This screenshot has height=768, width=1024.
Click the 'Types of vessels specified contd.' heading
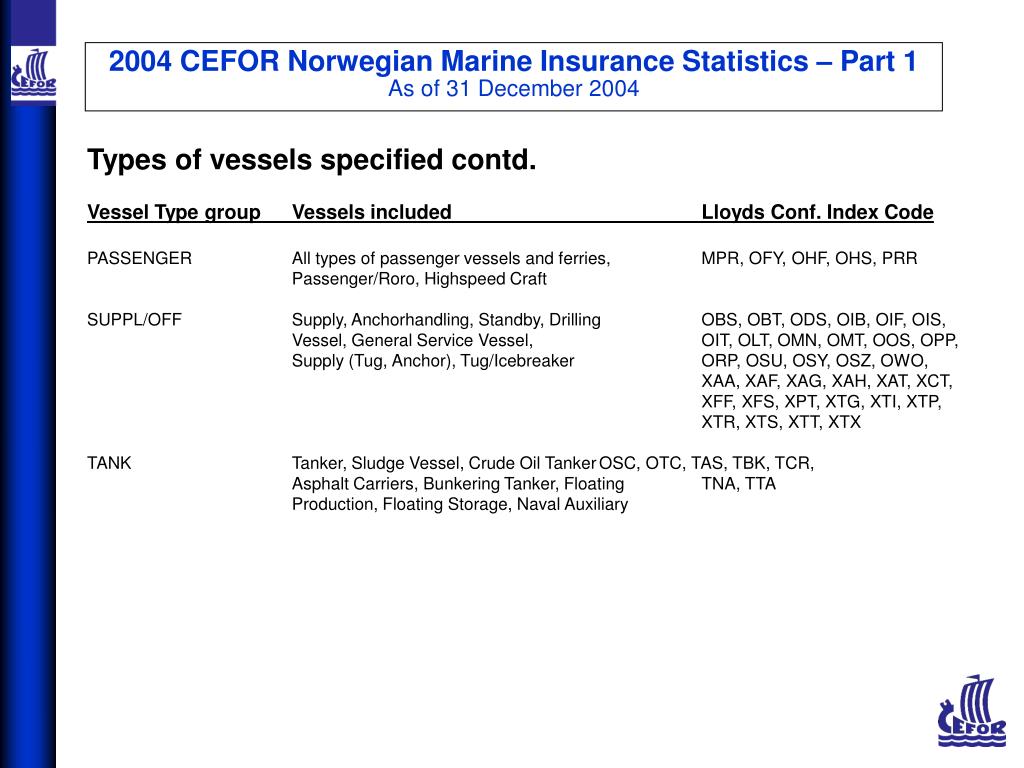click(x=312, y=159)
